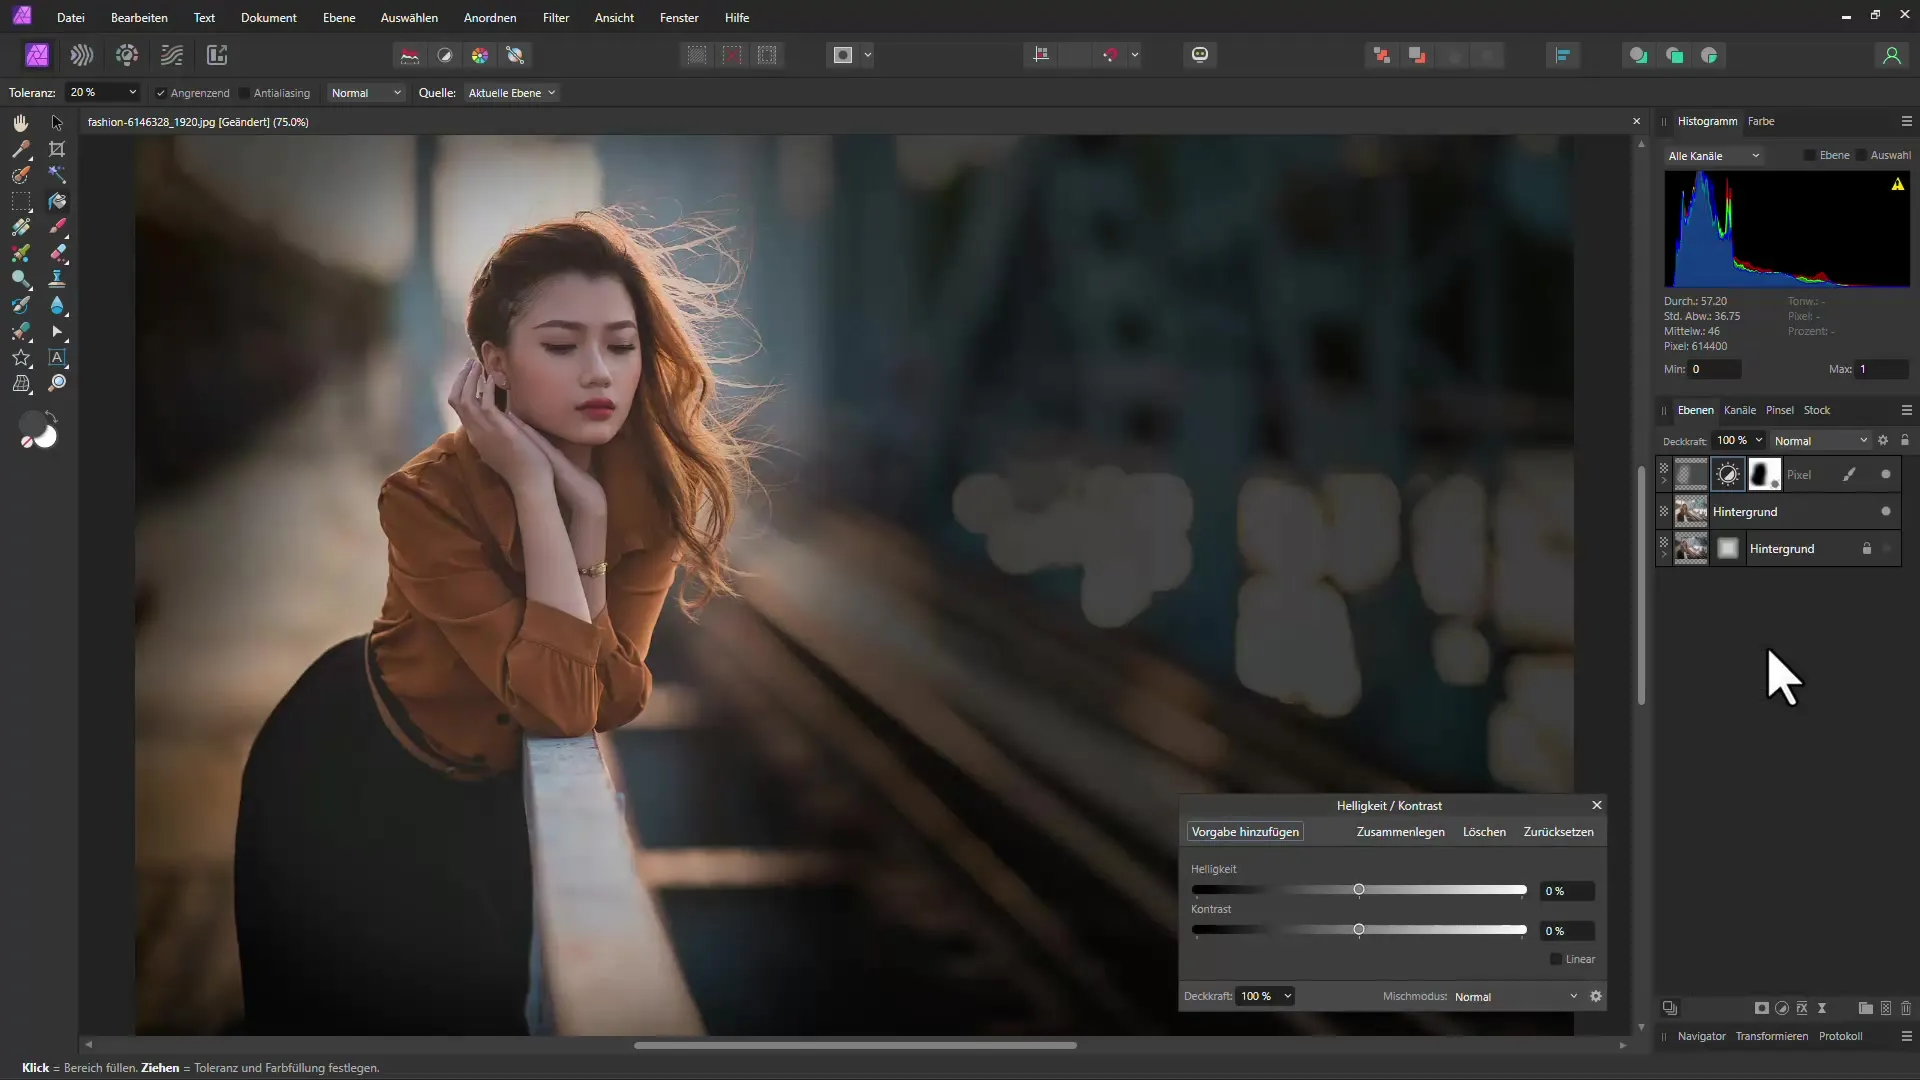Select the Zoom magnifier tool
The height and width of the screenshot is (1080, 1920).
[x=57, y=383]
